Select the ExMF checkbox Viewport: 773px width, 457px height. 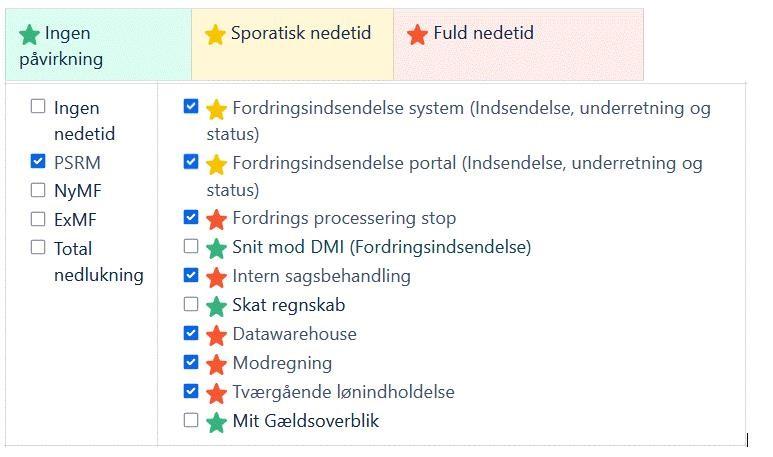[38, 218]
